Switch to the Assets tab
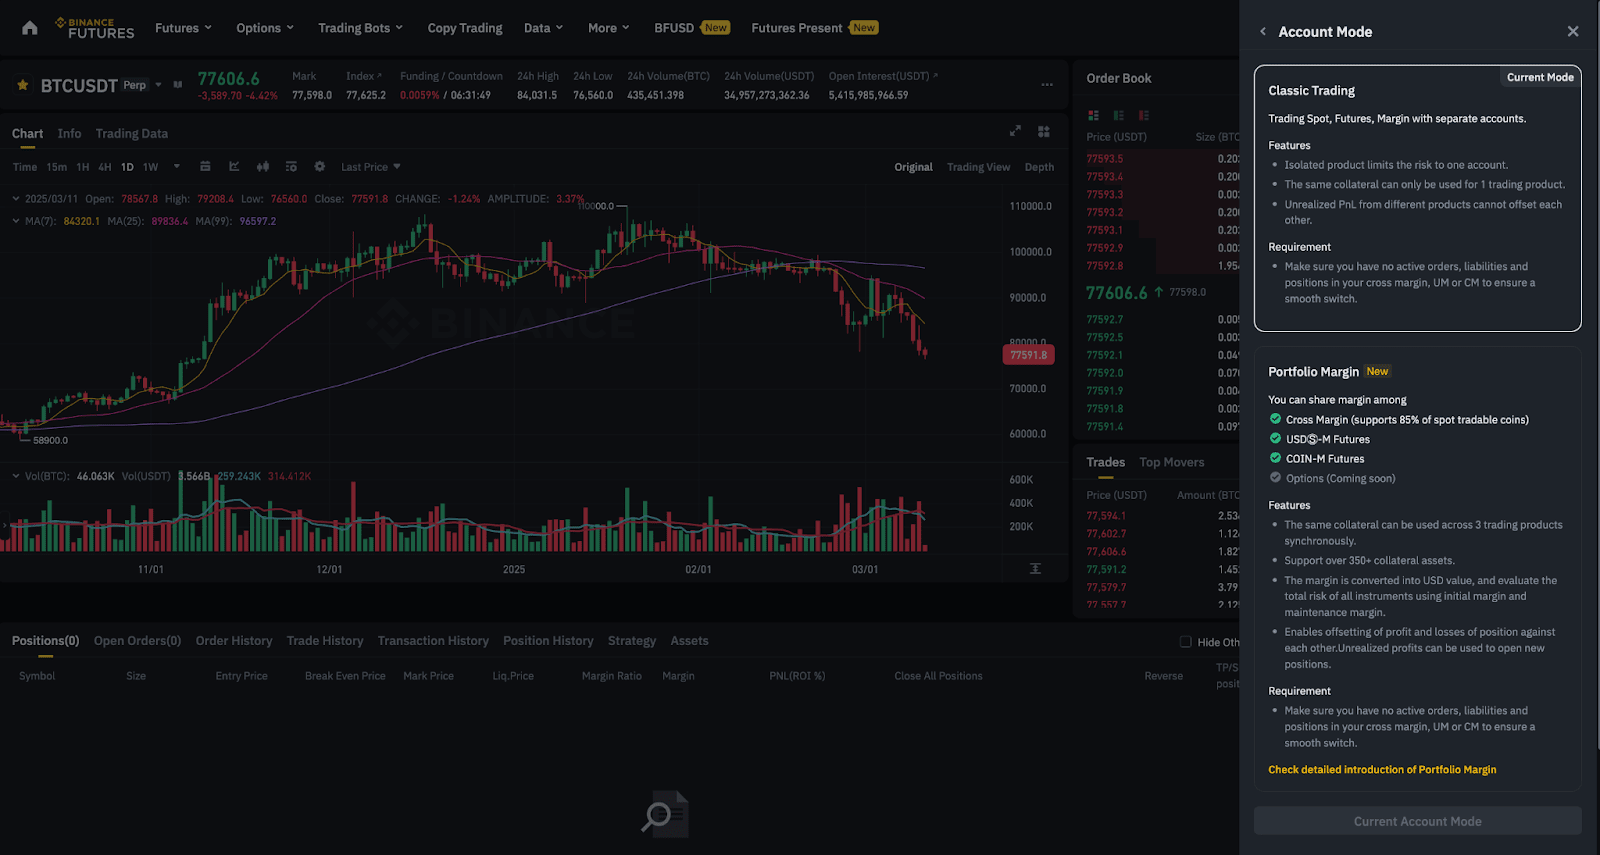Image resolution: width=1600 pixels, height=855 pixels. [x=690, y=641]
